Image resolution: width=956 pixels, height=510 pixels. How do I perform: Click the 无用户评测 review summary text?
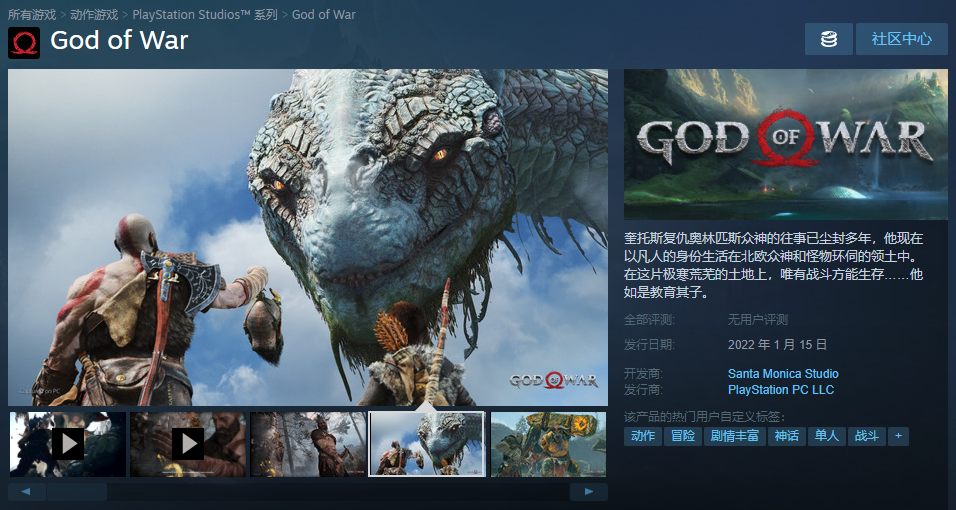[x=758, y=320]
